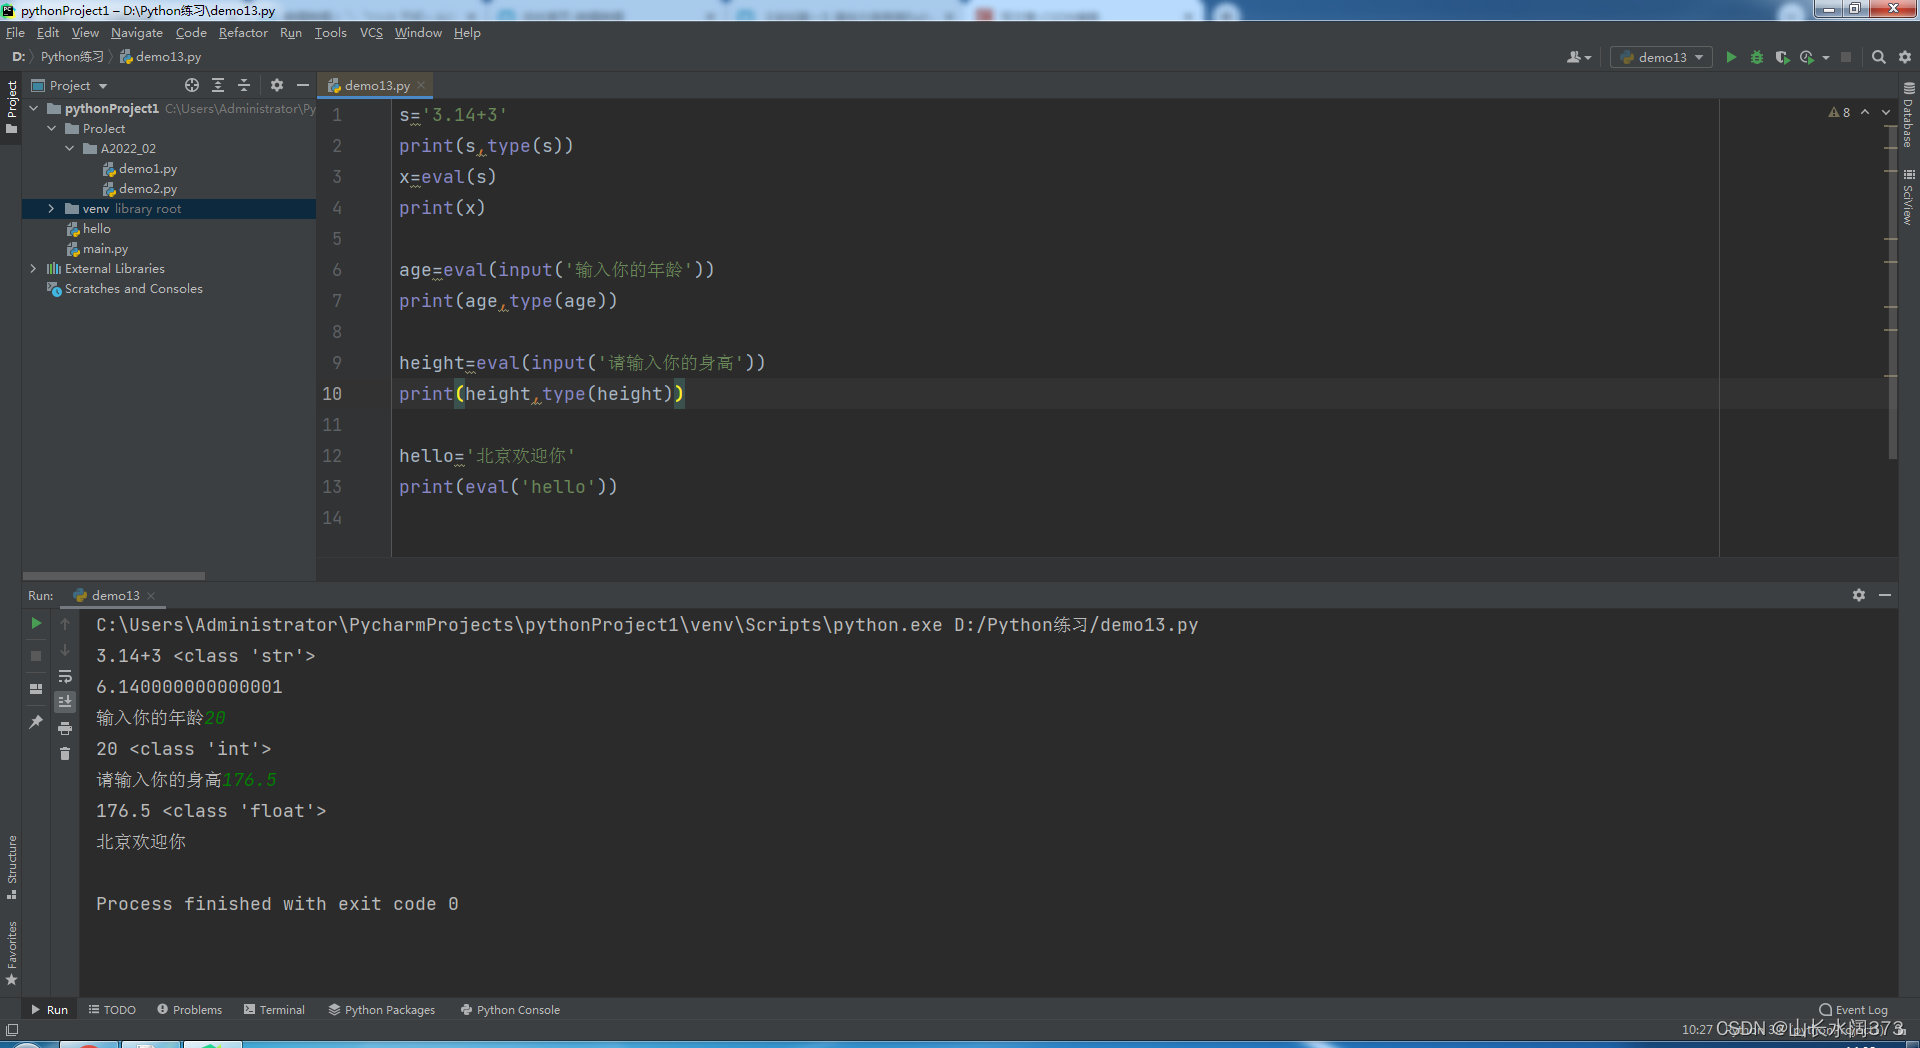Collapse the A2022_02 folder node
1920x1048 pixels.
coord(69,148)
